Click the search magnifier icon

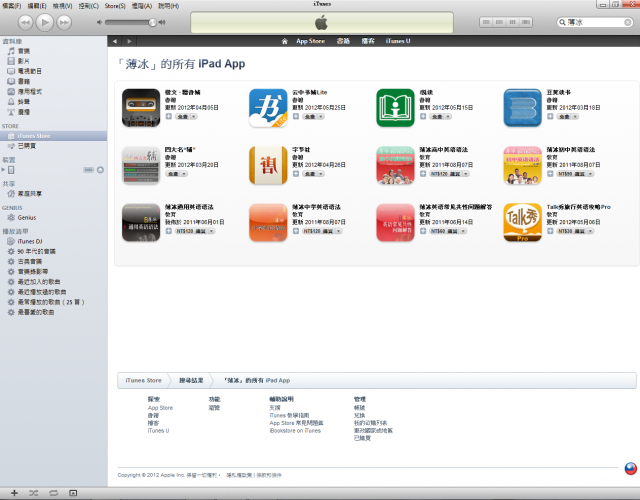coord(562,22)
